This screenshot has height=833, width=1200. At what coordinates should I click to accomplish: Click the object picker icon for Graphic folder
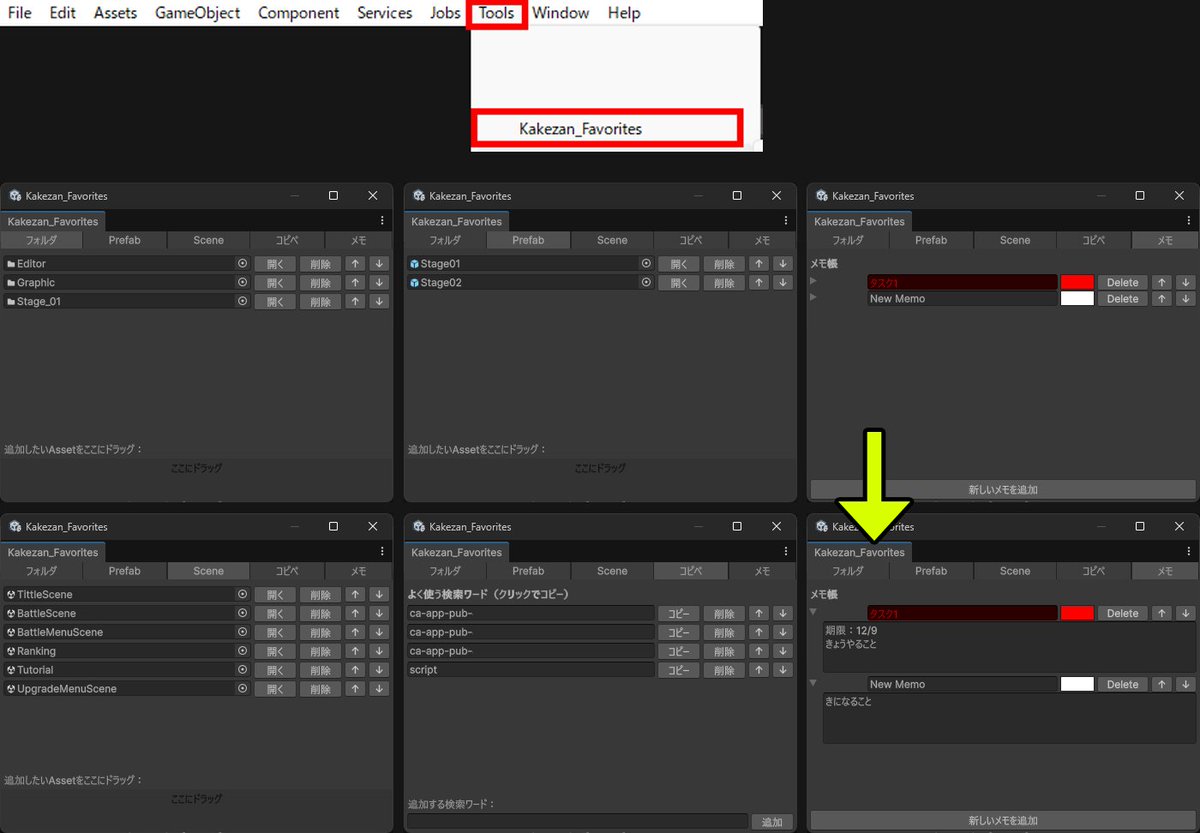click(242, 283)
